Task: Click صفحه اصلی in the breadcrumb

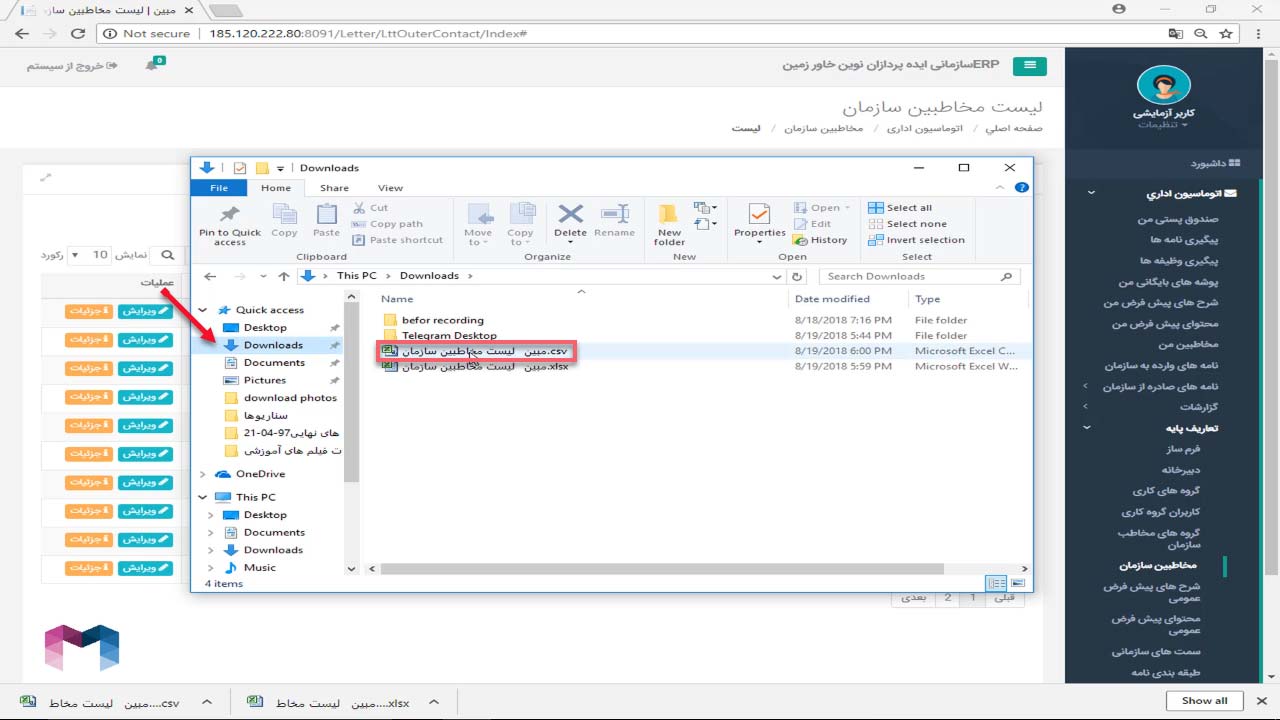Action: [1014, 129]
